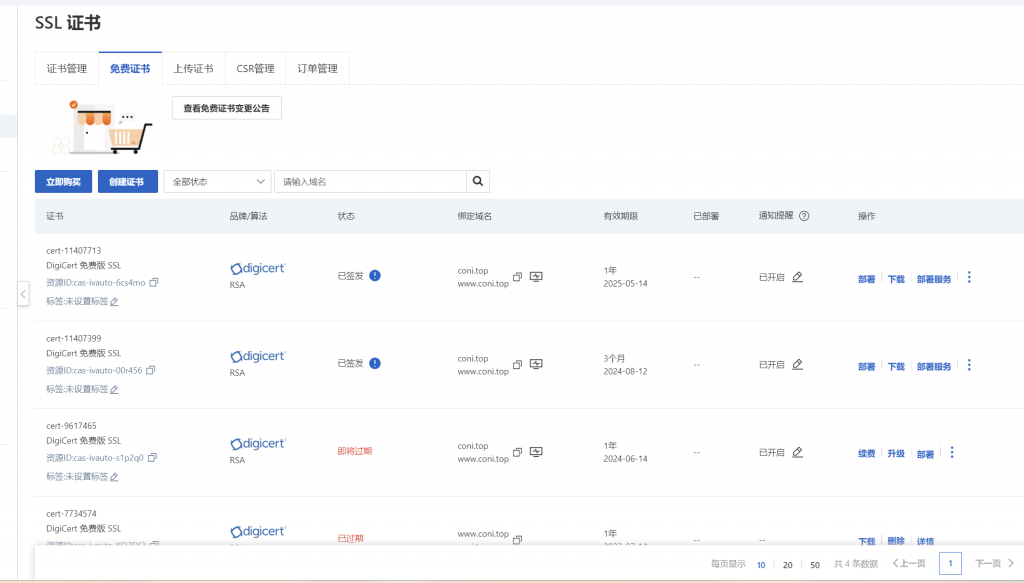Click the 有效期限 column header
The width and height of the screenshot is (1024, 583).
[x=620, y=216]
